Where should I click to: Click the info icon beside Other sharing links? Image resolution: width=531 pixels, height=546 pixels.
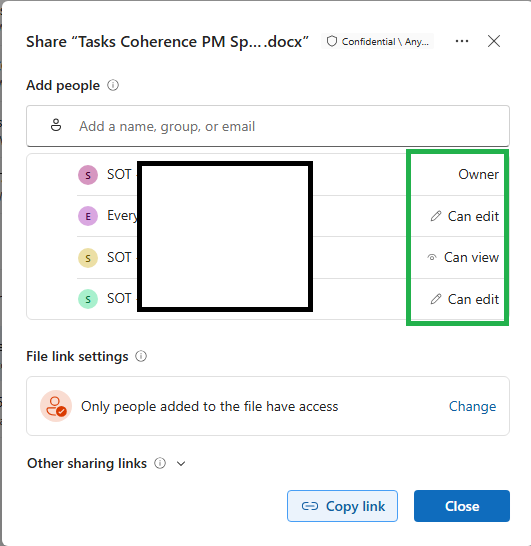(x=160, y=463)
